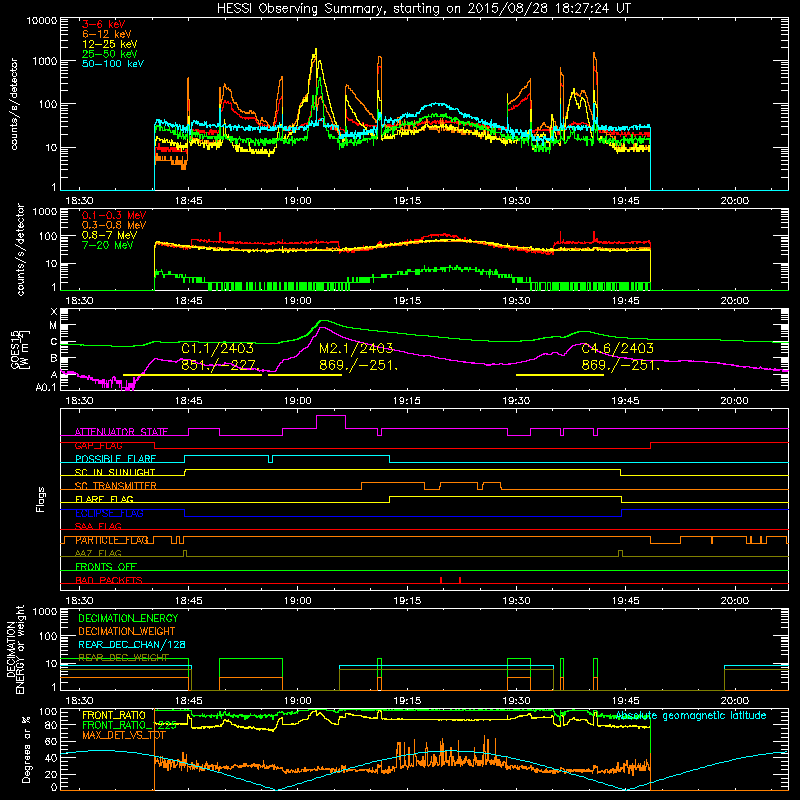This screenshot has width=800, height=800.
Task: Click the ATTENUATOR_STATE flag label
Action: (121, 432)
